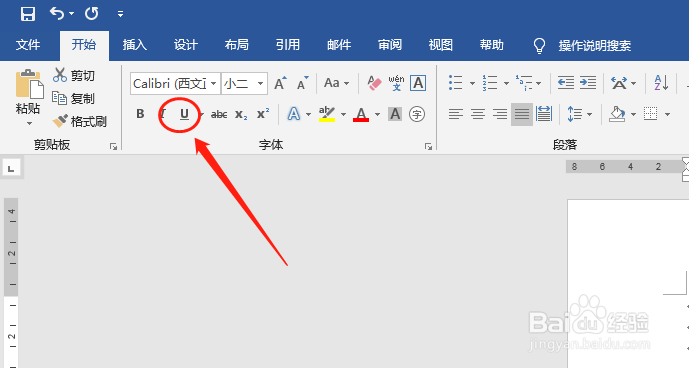Click the increase indent icon
This screenshot has width=689, height=368.
587,83
